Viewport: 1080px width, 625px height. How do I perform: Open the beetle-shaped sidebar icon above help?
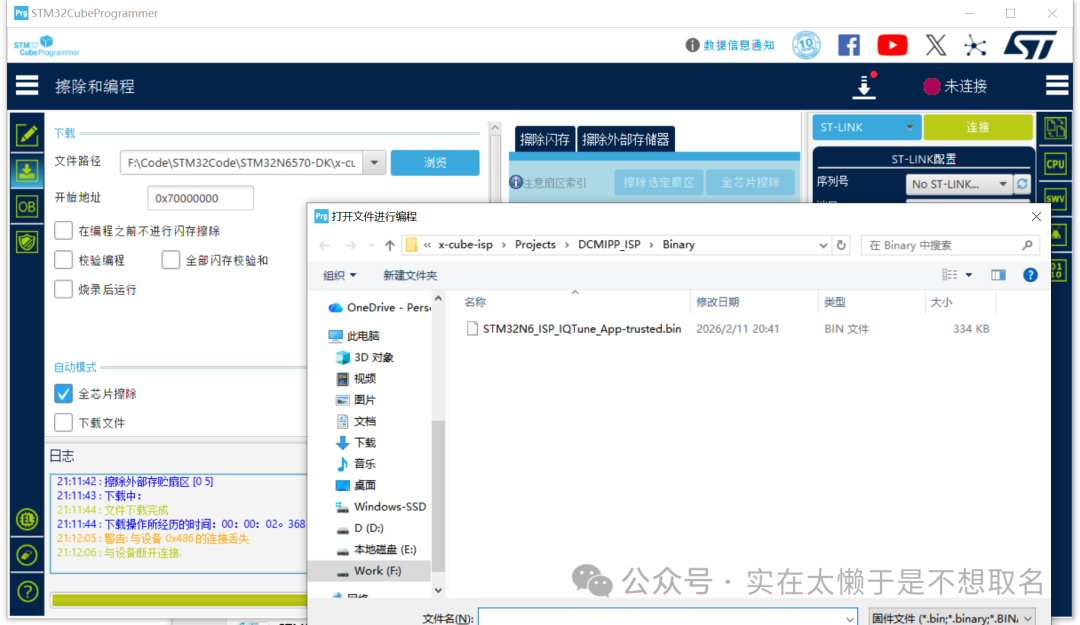pyautogui.click(x=27, y=555)
